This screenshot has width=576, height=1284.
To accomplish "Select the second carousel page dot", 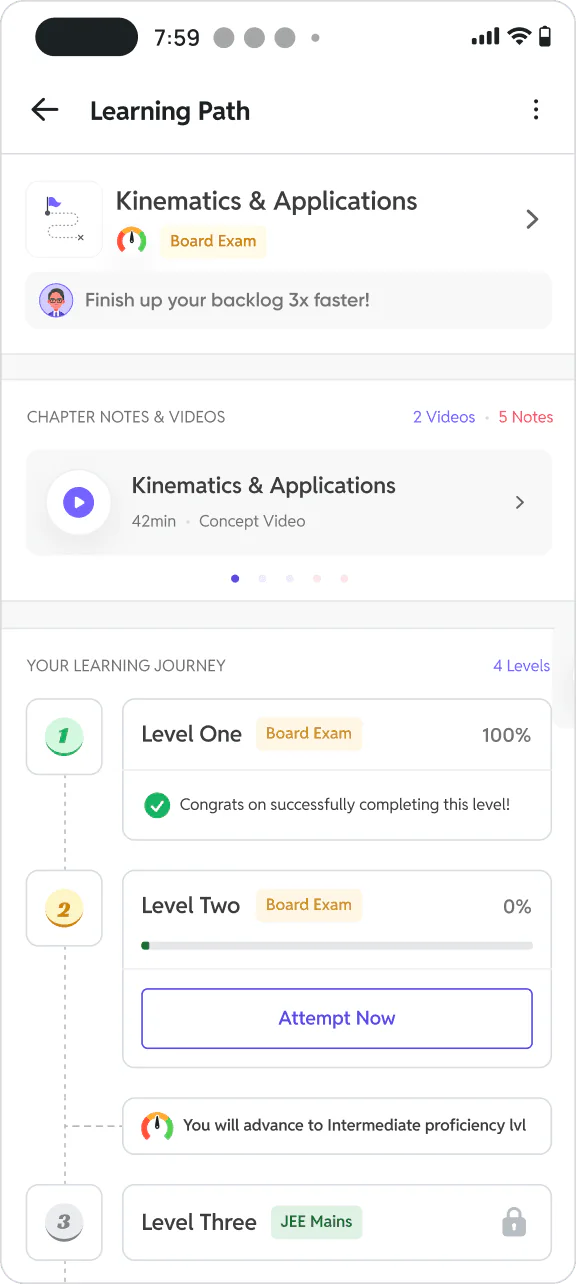I will point(262,578).
